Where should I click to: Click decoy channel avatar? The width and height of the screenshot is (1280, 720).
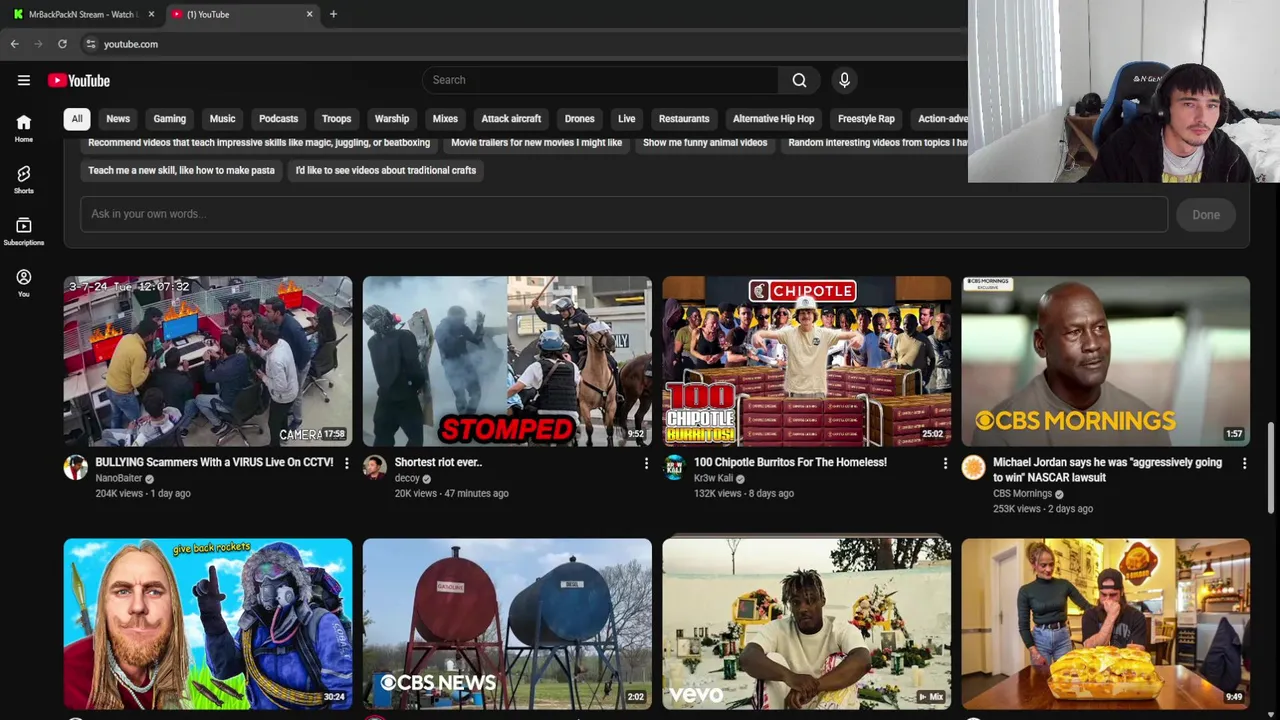click(x=375, y=467)
